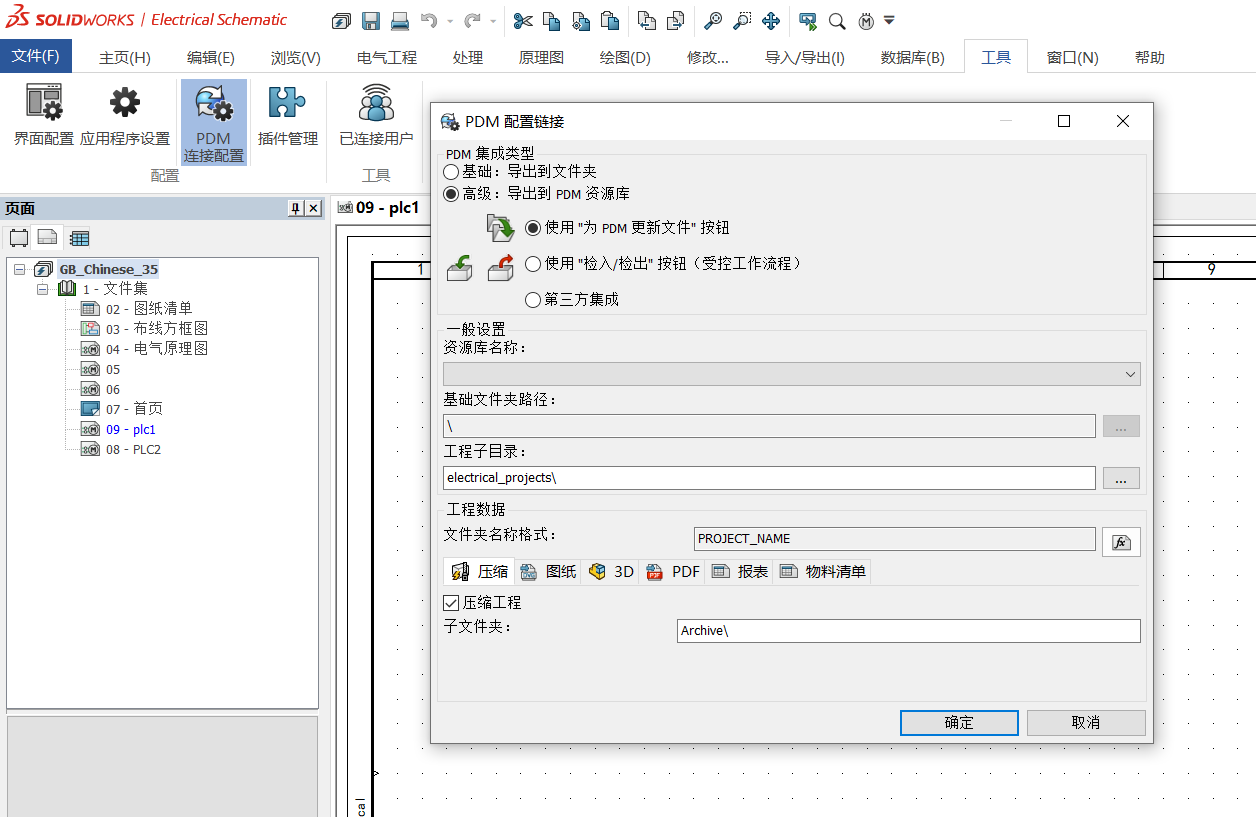Click the Print icon in quick toolbar
The image size is (1256, 817).
[x=399, y=20]
